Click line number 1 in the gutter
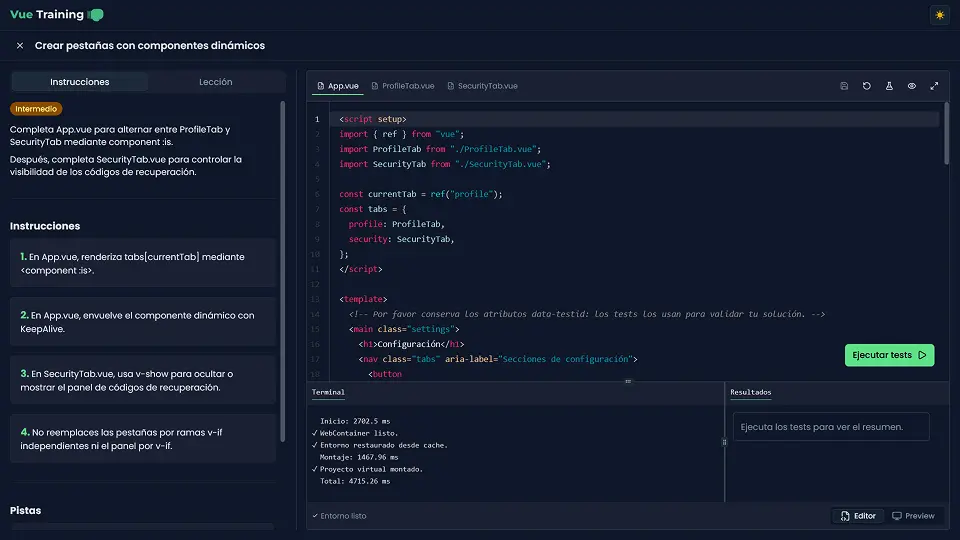 click(x=317, y=119)
